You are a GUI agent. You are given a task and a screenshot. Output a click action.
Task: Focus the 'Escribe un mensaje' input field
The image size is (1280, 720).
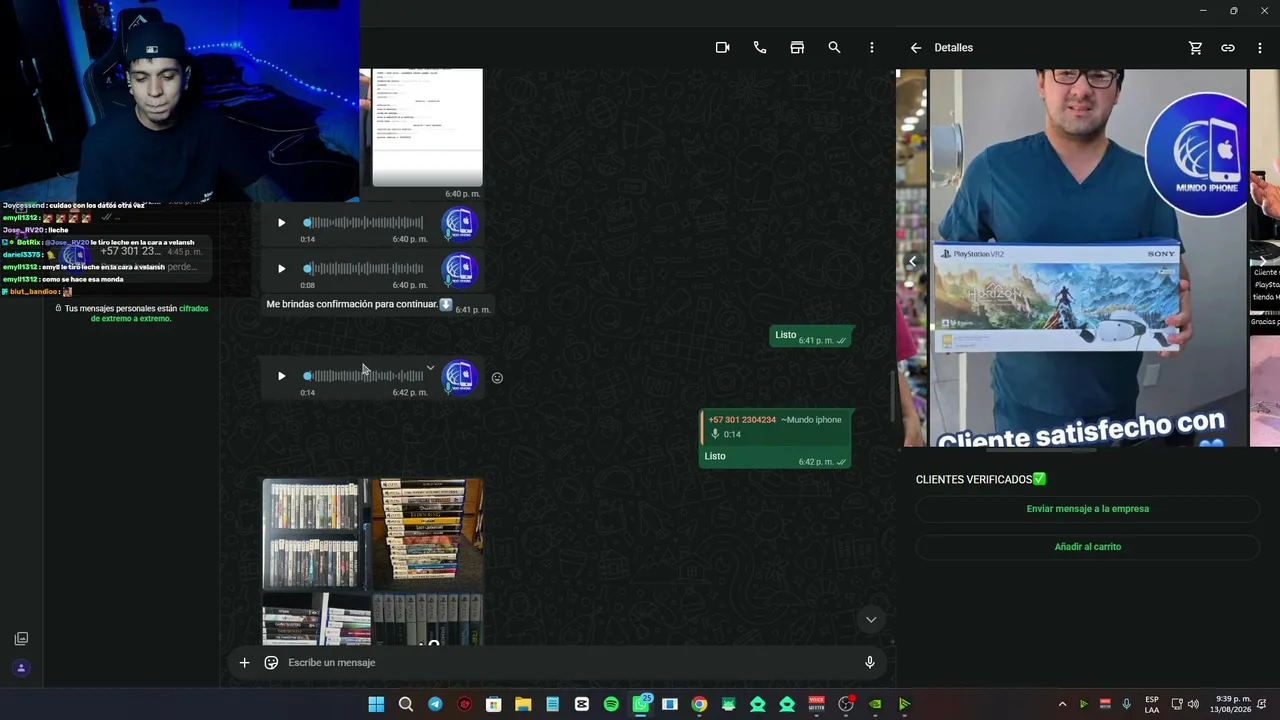coord(570,663)
